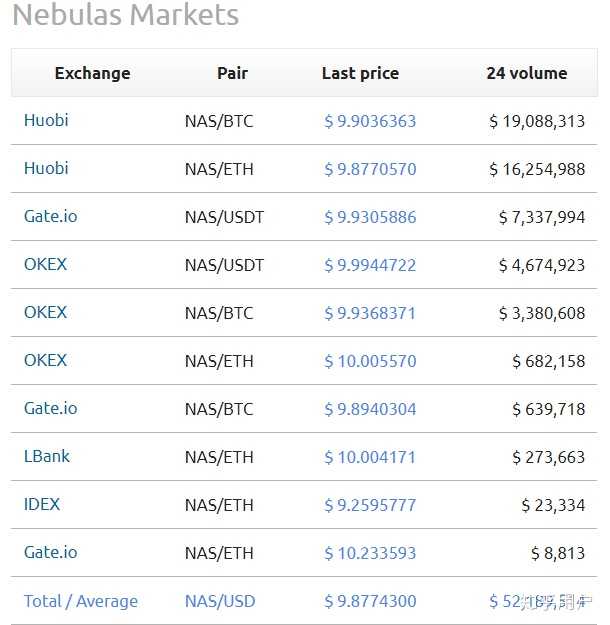Click the Total / Average row label
Image resolution: width=610 pixels, height=625 pixels.
click(81, 601)
